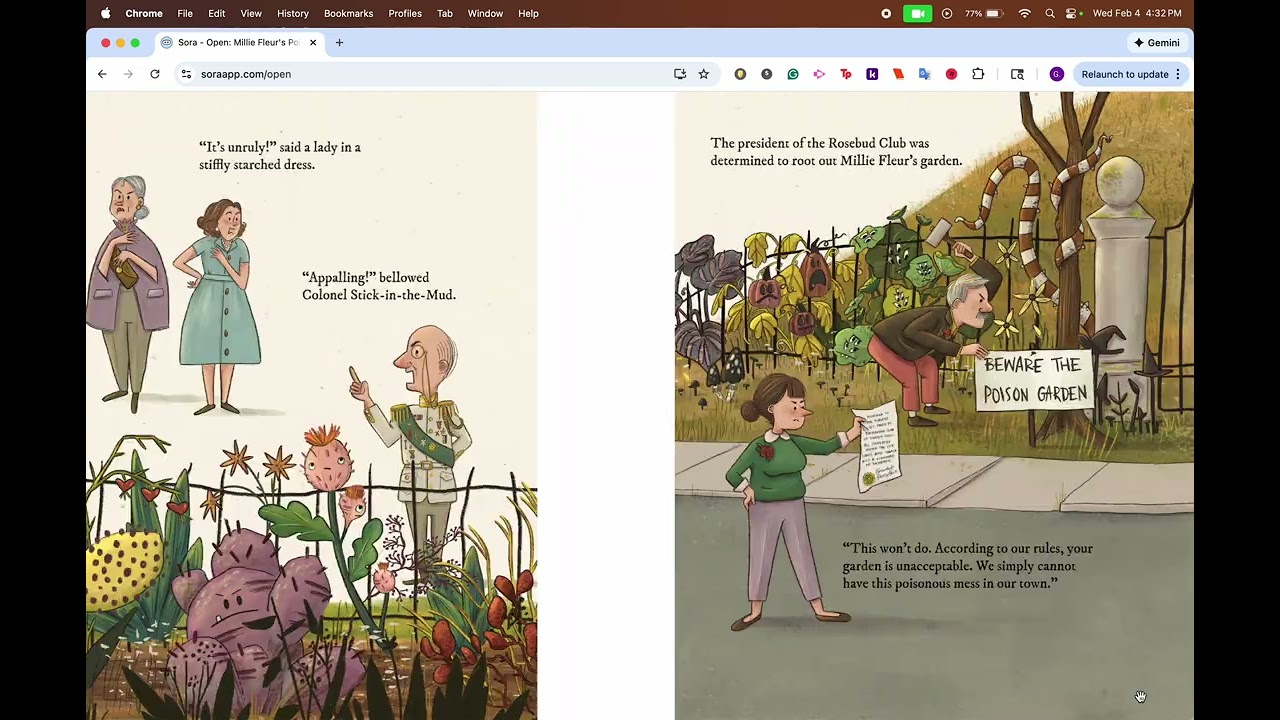The width and height of the screenshot is (1280, 720).
Task: Open the orange book extension
Action: coord(898,74)
